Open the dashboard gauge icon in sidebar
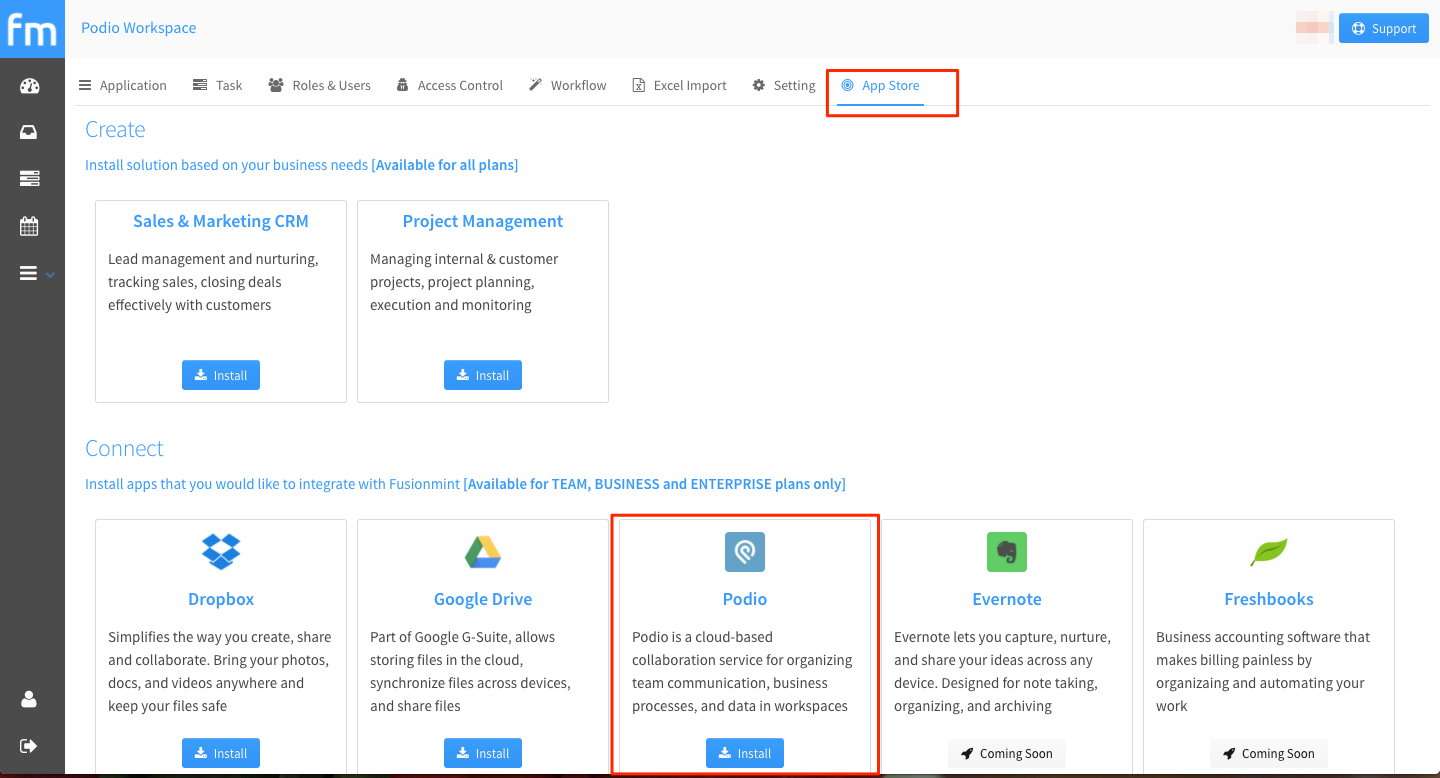 click(x=29, y=86)
